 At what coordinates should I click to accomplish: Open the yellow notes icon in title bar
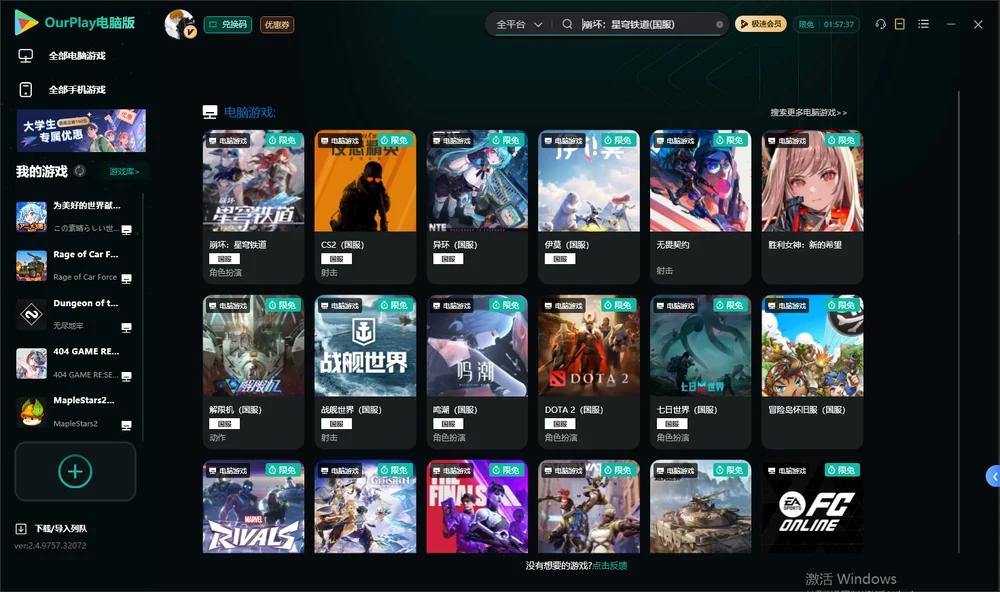tap(899, 24)
